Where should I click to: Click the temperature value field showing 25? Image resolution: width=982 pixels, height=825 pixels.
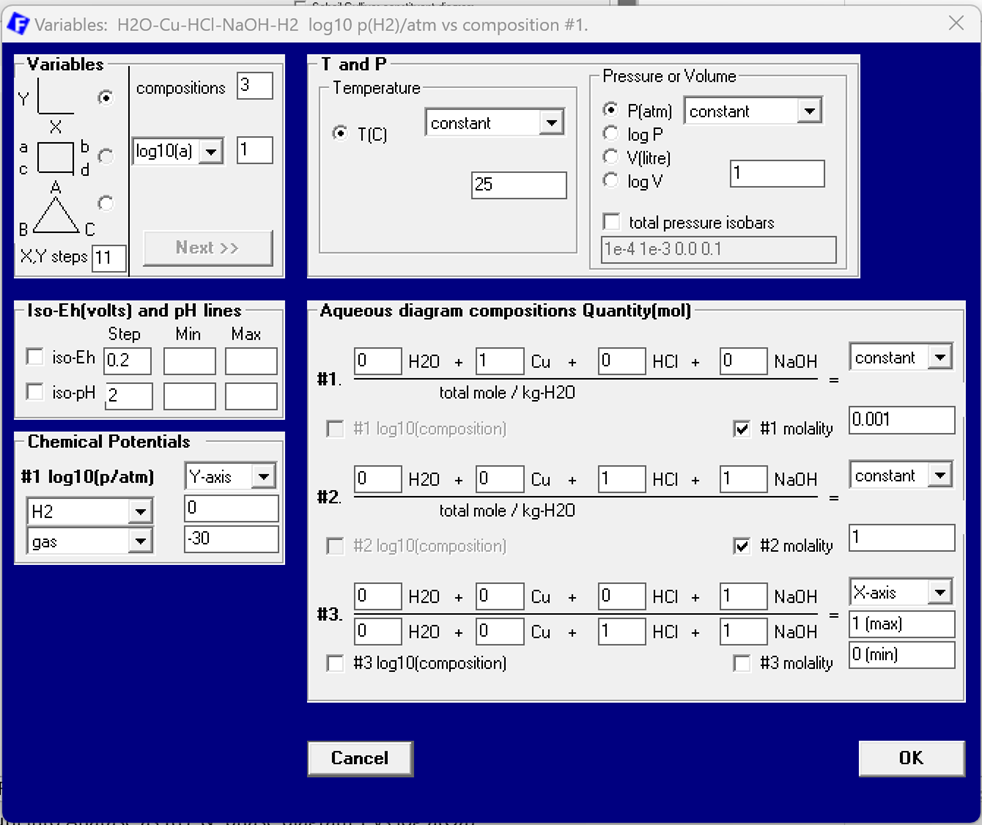(518, 185)
